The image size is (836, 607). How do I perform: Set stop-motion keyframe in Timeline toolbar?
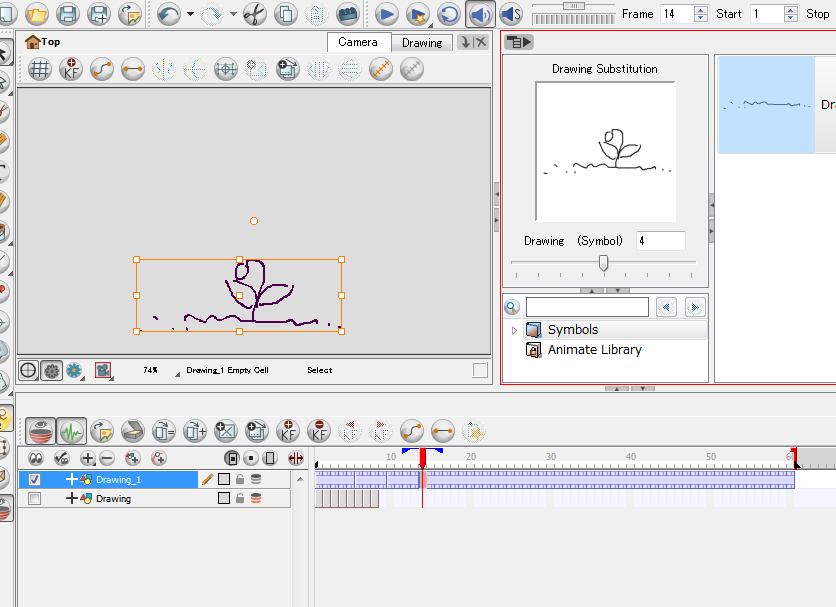point(443,432)
